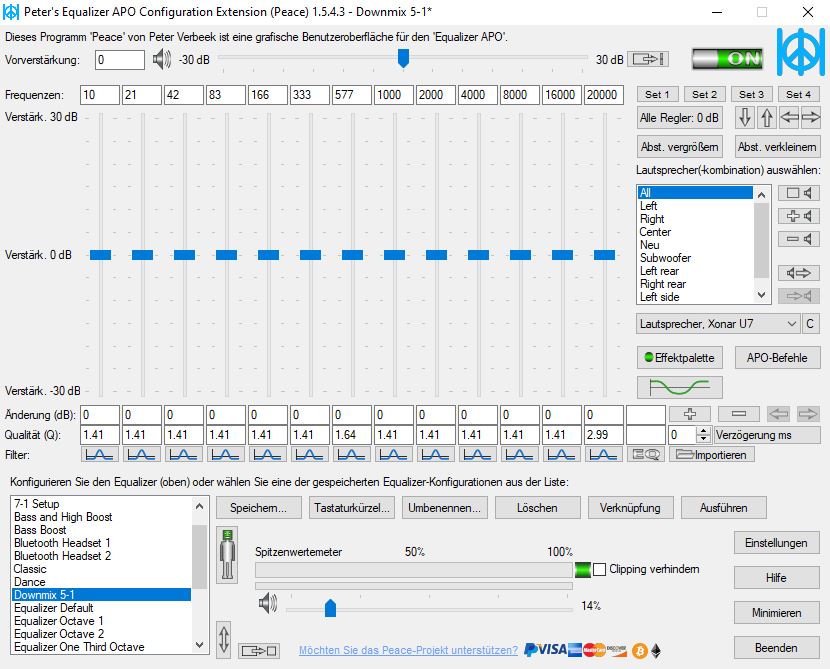Click the Speichern... button

point(259,508)
